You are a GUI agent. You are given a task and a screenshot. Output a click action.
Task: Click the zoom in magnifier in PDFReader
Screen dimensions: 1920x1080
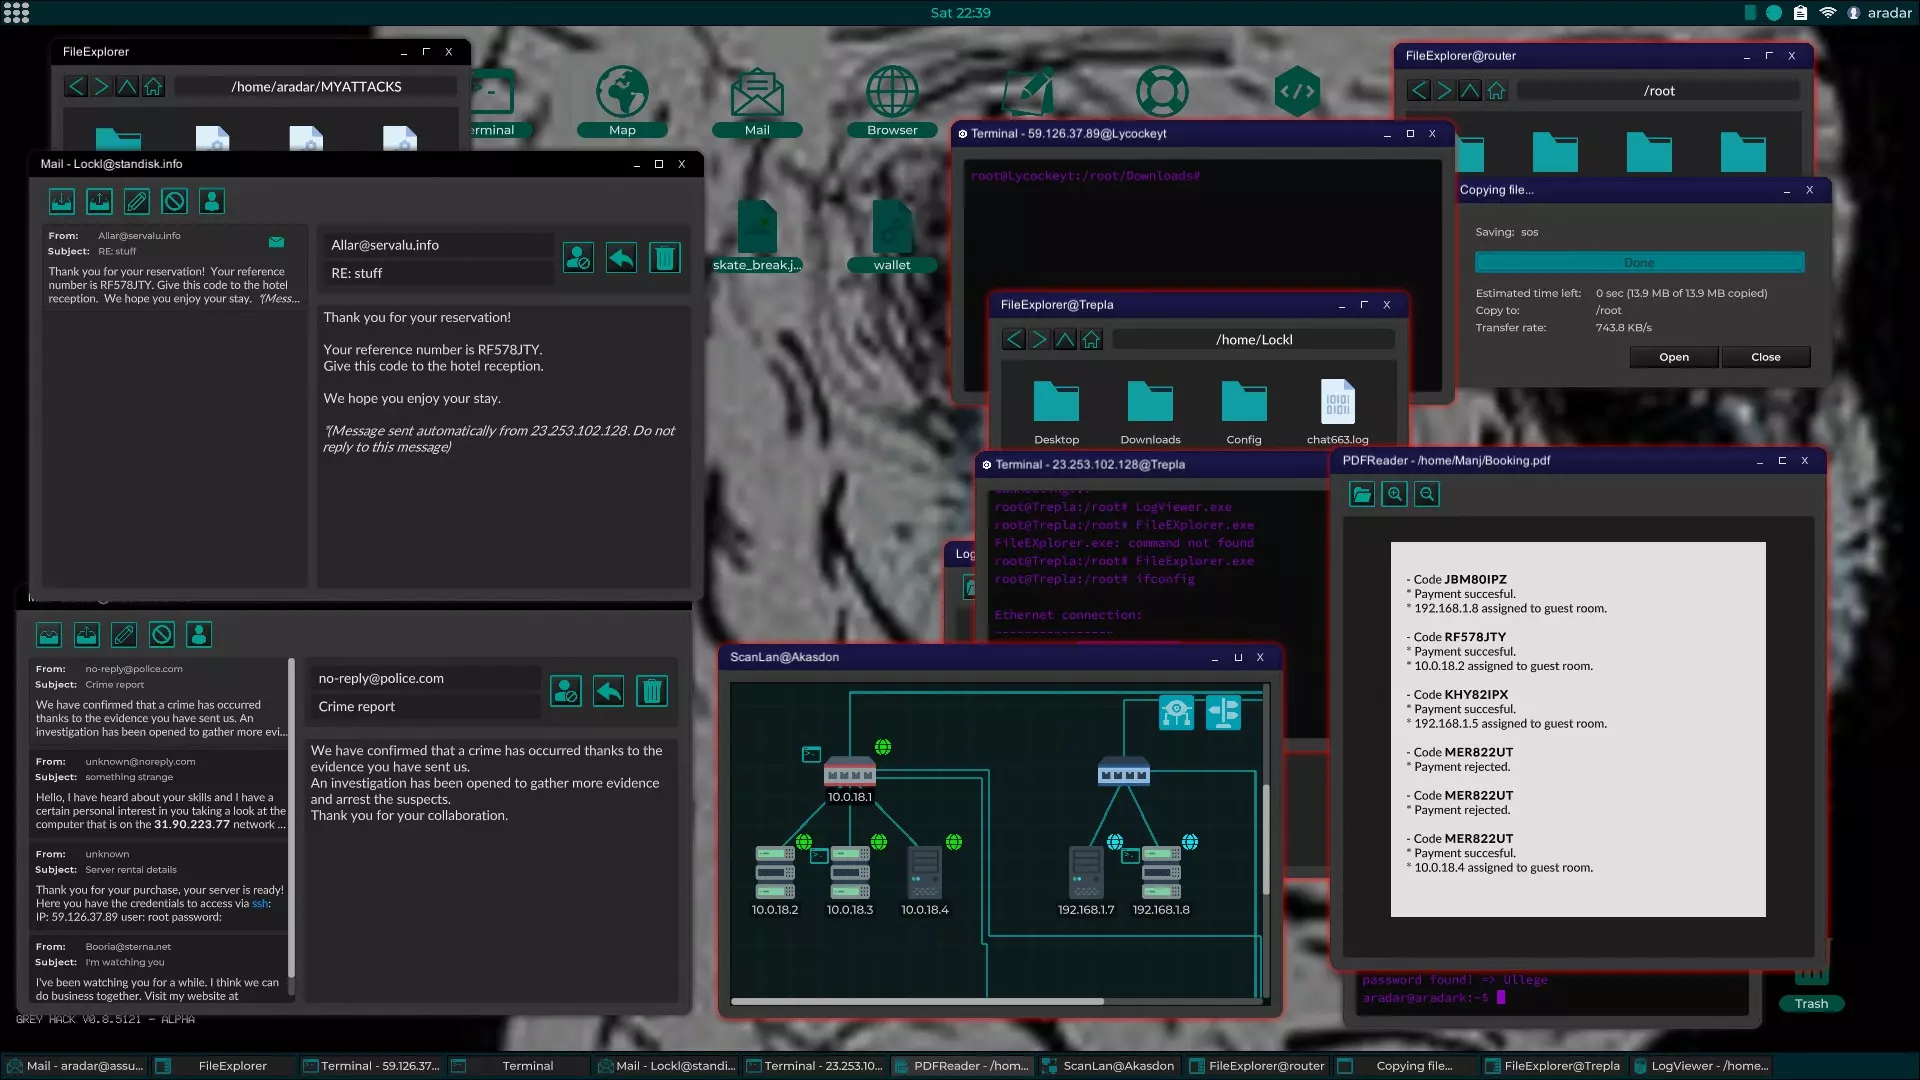(1394, 494)
